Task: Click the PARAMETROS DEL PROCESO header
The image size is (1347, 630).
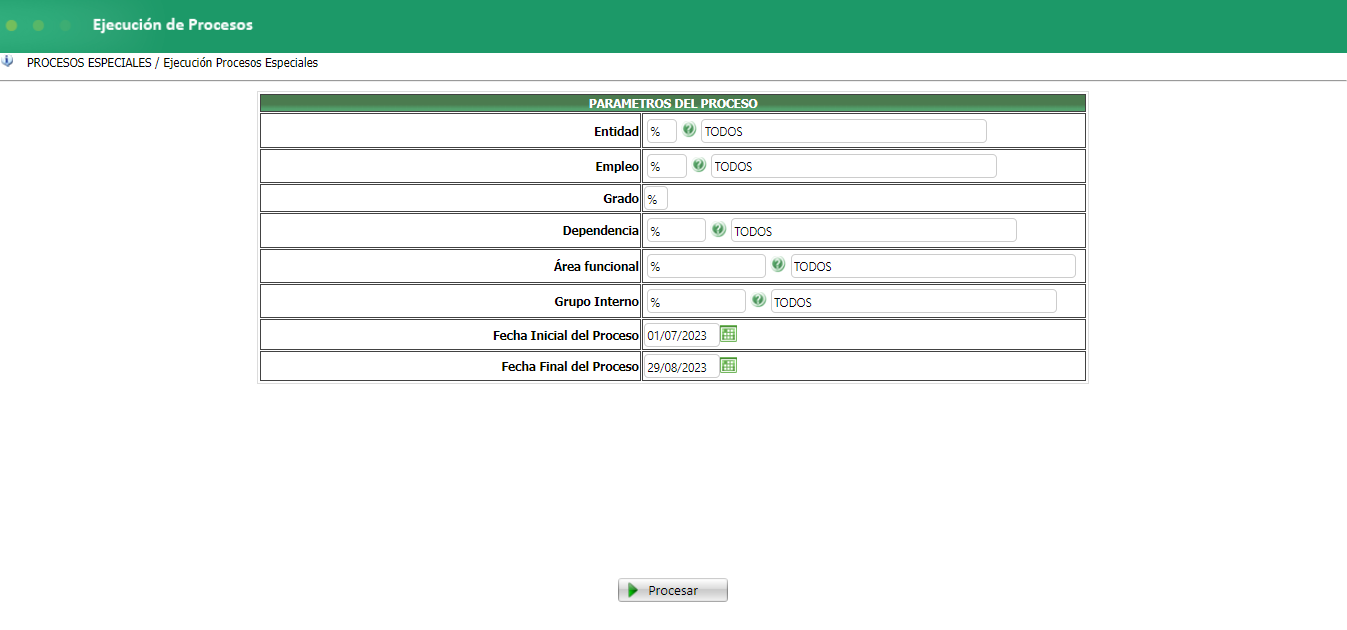Action: pyautogui.click(x=673, y=103)
